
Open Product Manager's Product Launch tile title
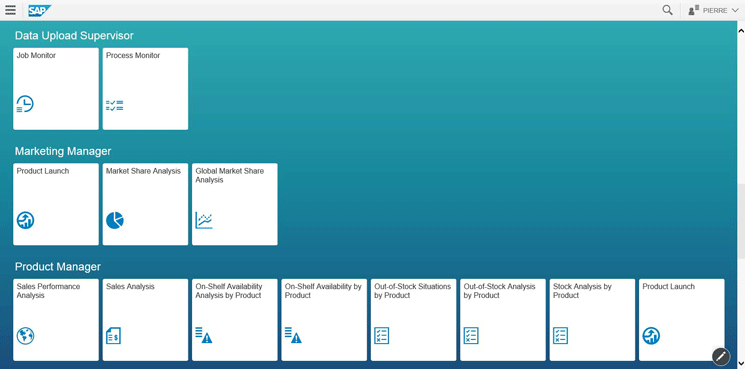[669, 286]
